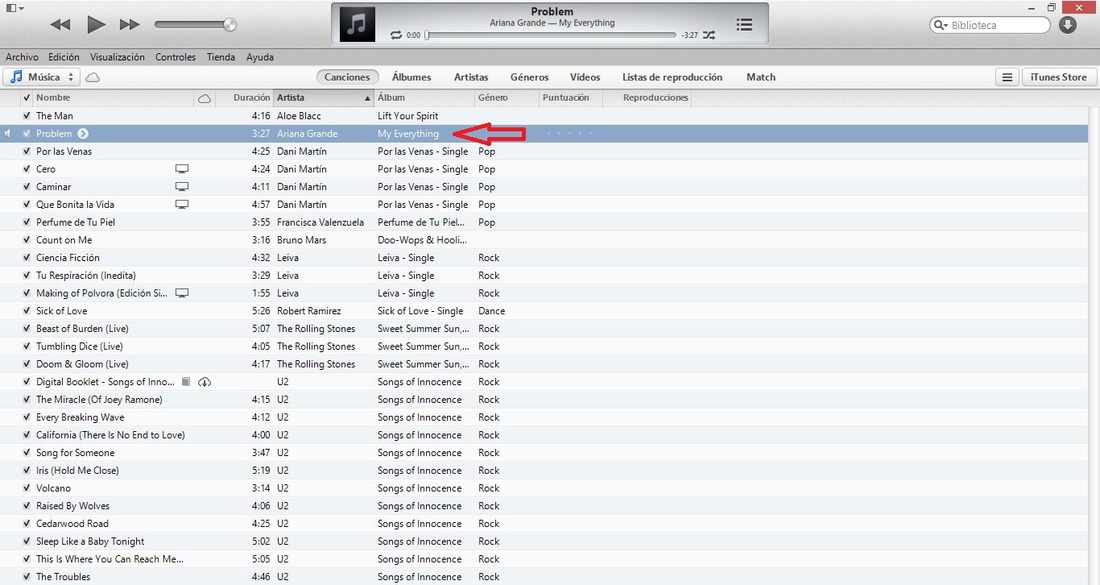Open the Archivo menu
Screen dimensions: 1100x585
pyautogui.click(x=22, y=58)
